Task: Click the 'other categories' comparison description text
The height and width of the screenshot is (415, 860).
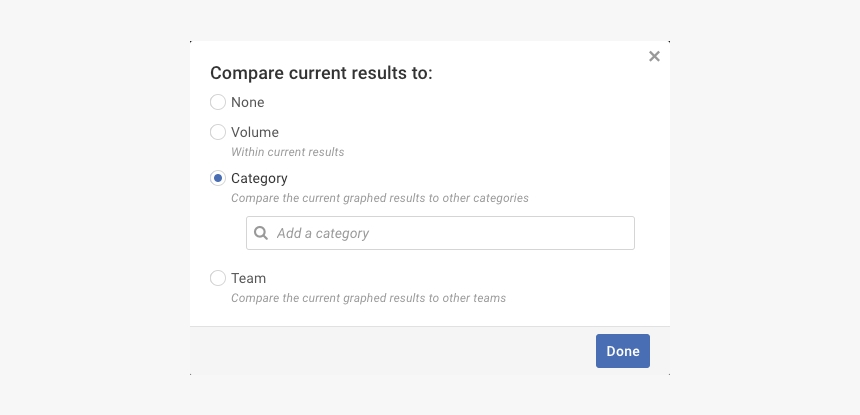Action: coord(380,198)
